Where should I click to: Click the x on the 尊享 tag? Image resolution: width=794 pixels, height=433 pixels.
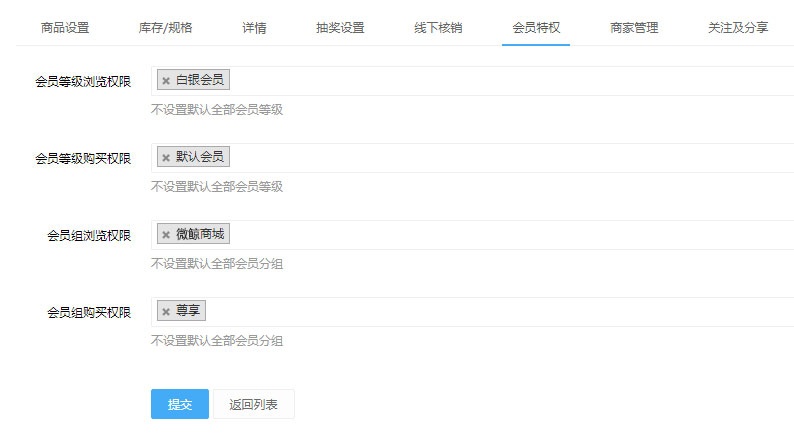(x=166, y=312)
